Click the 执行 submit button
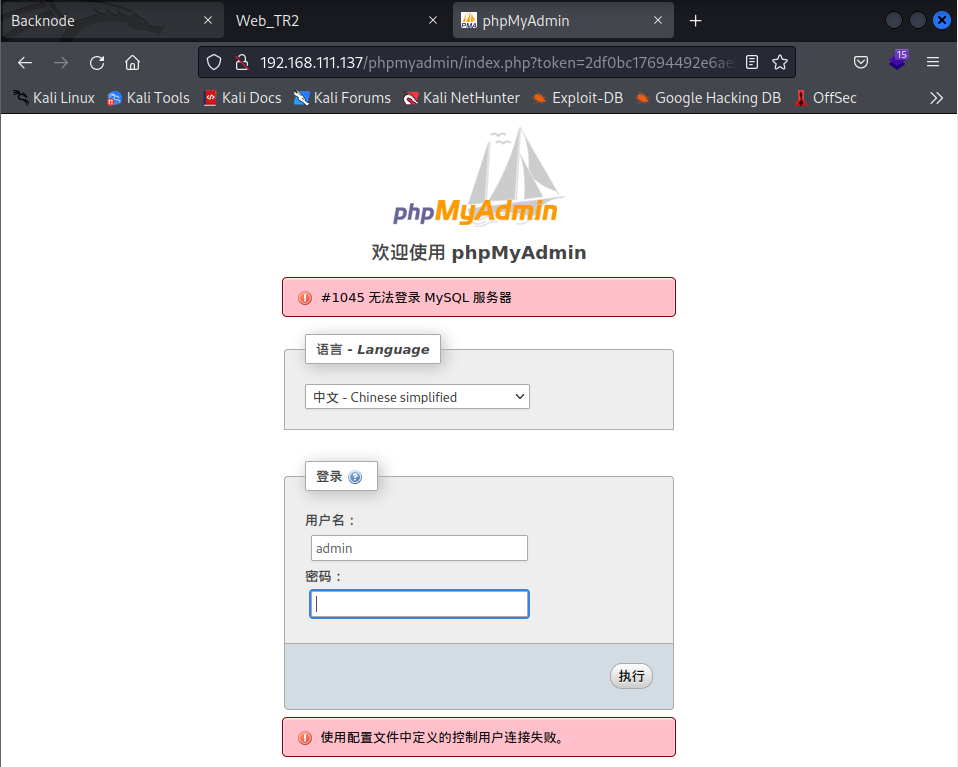Screen dimensions: 958x767 point(631,676)
